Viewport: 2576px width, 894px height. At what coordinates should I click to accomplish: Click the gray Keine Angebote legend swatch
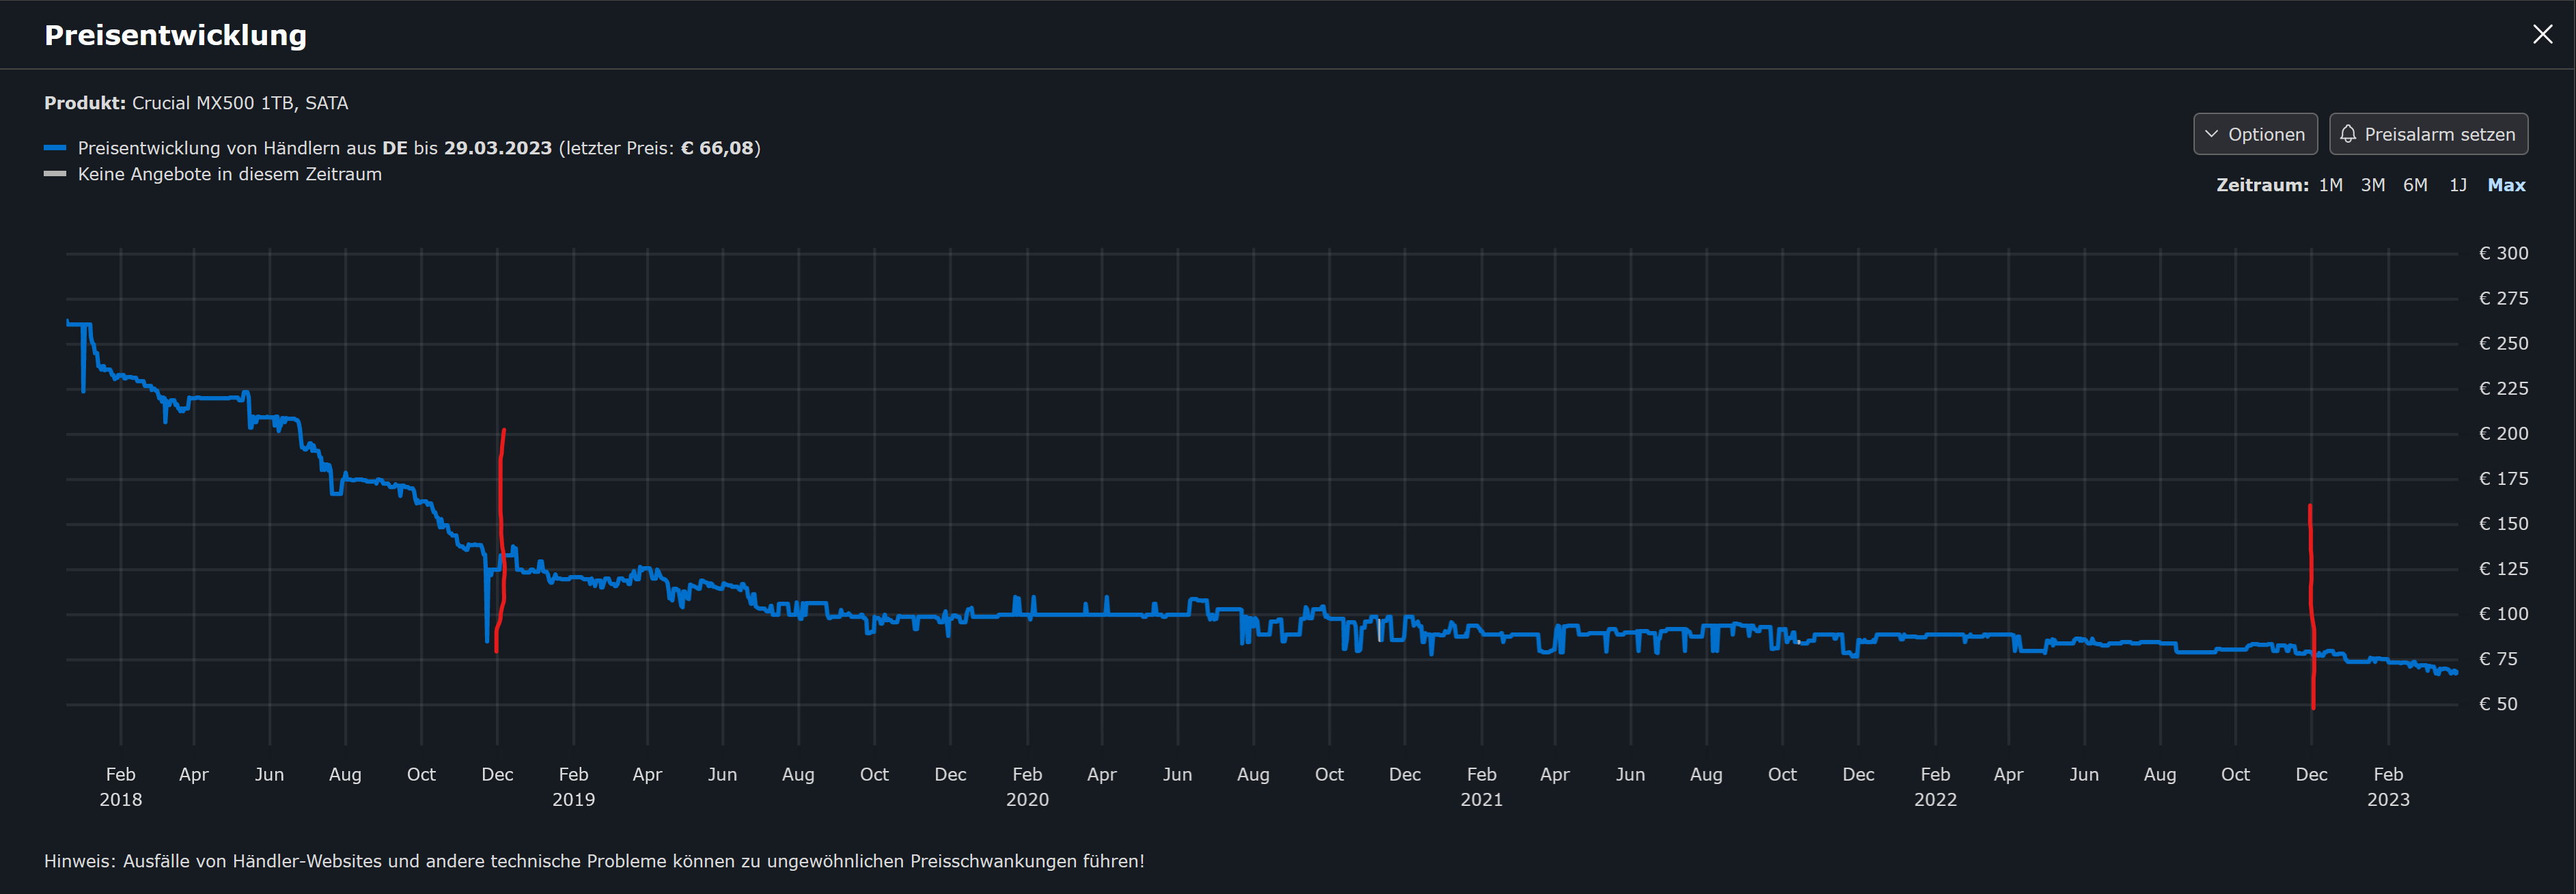[x=55, y=174]
